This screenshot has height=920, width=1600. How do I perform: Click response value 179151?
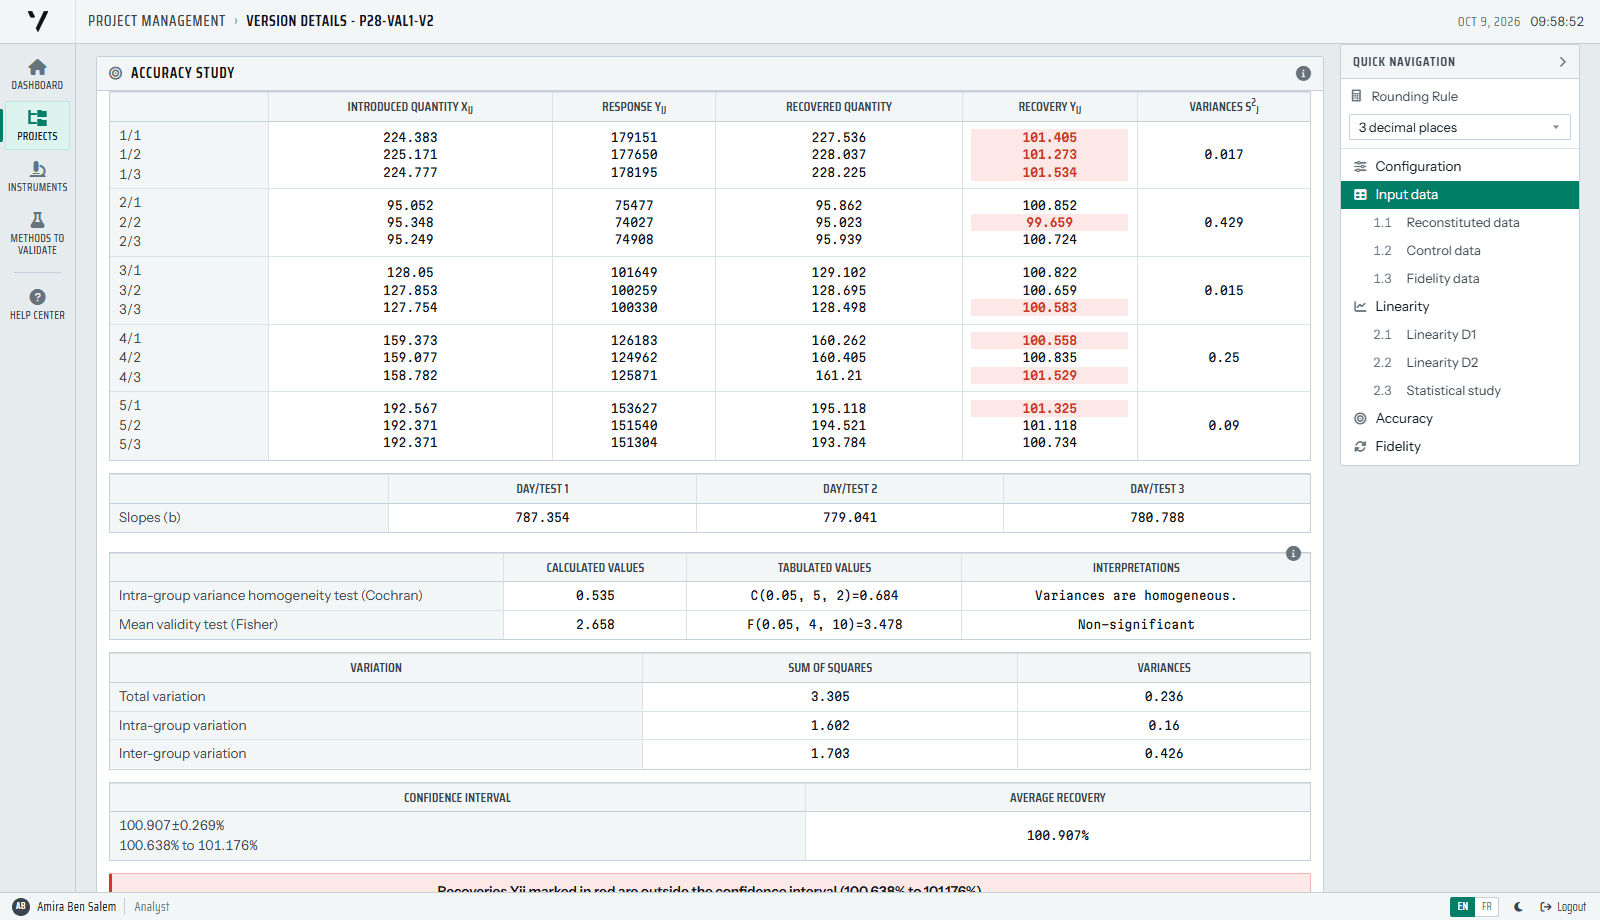[x=634, y=137]
